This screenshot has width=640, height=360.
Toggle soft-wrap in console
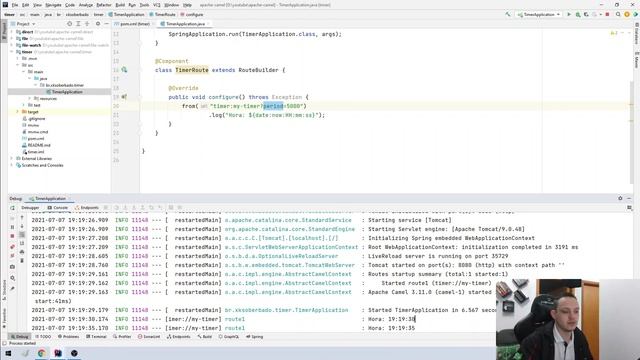tap(22, 235)
